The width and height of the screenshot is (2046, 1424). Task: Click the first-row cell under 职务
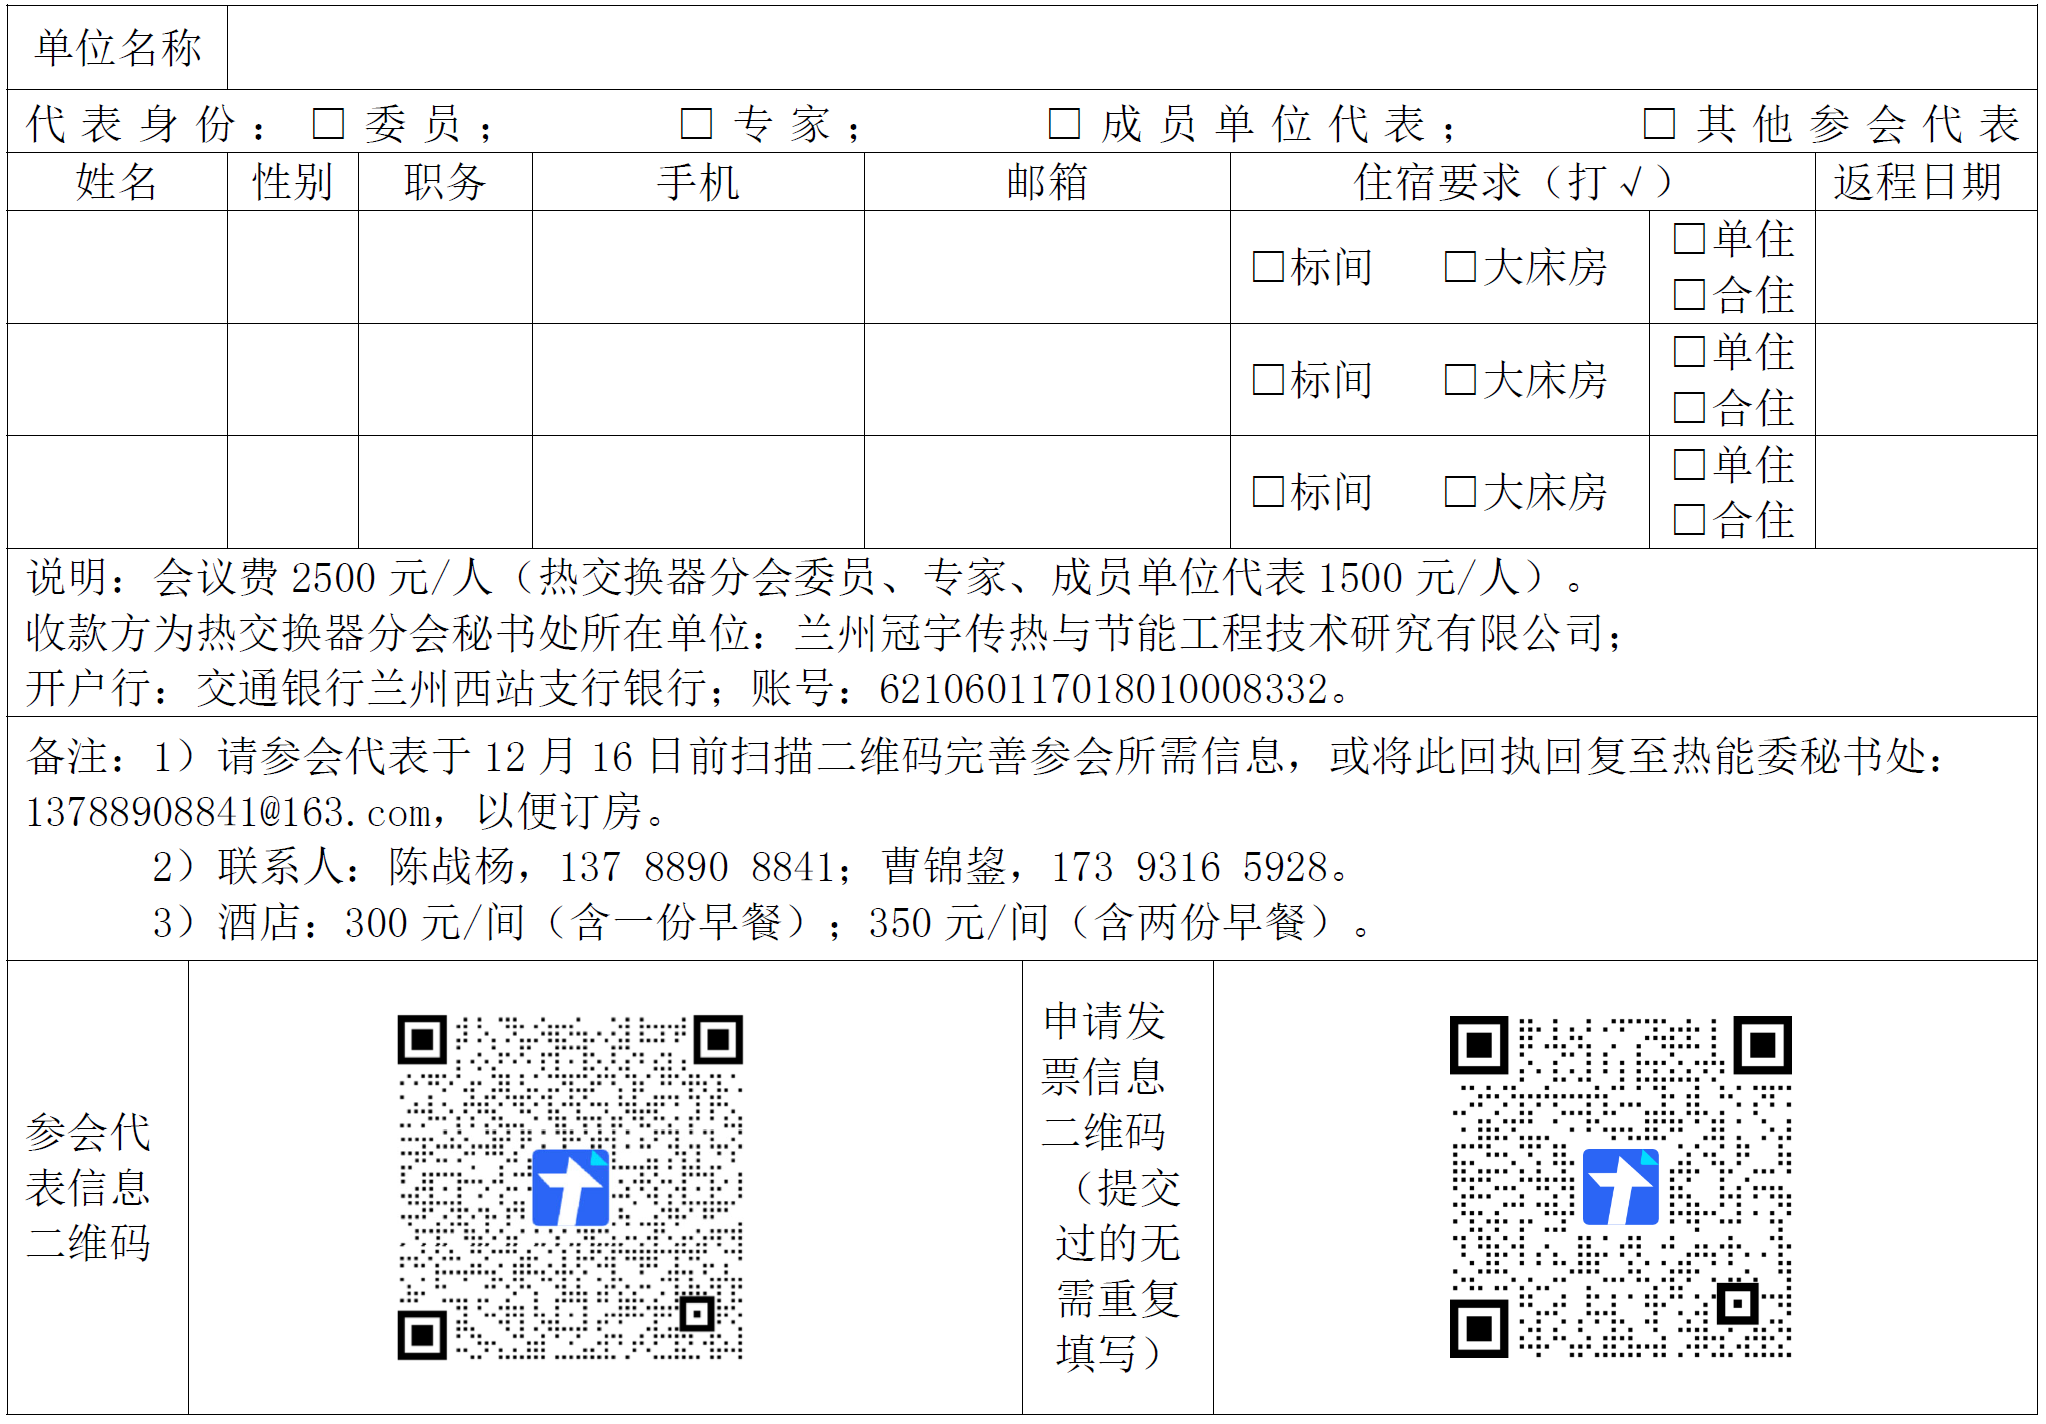pos(445,267)
